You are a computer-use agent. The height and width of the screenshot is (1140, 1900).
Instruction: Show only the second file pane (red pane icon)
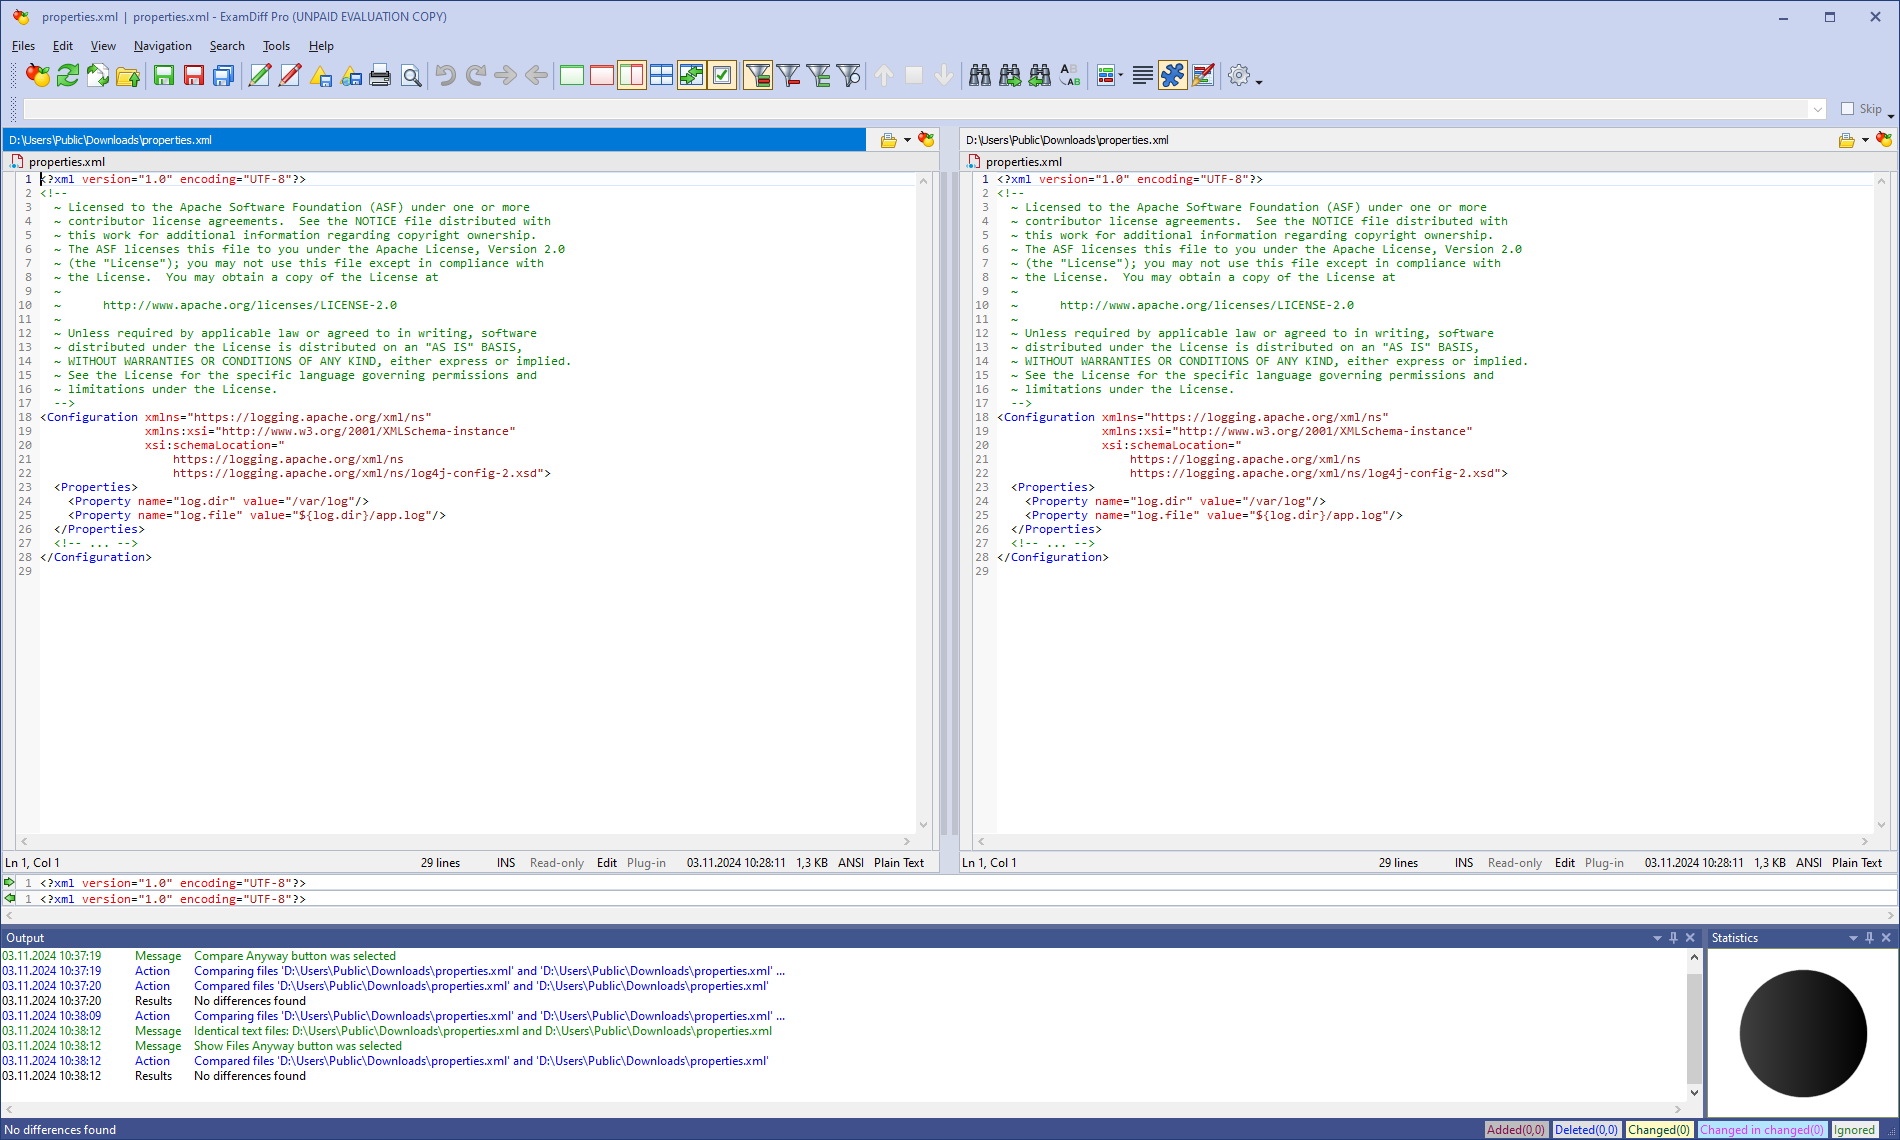[602, 75]
